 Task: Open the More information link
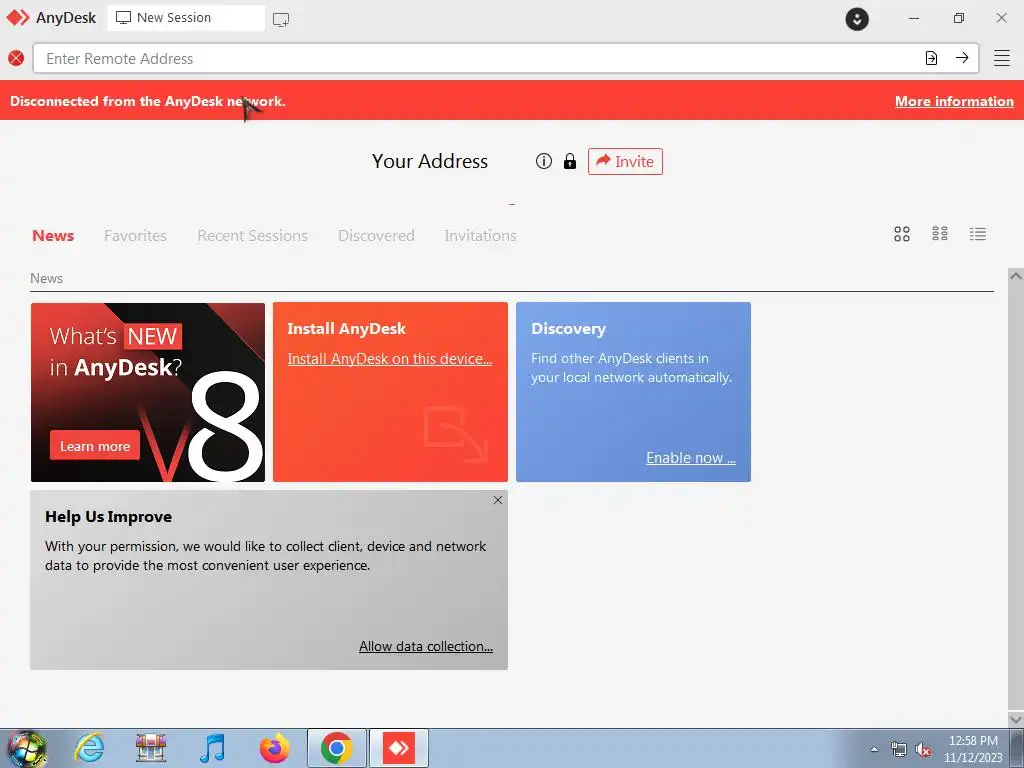[x=954, y=101]
